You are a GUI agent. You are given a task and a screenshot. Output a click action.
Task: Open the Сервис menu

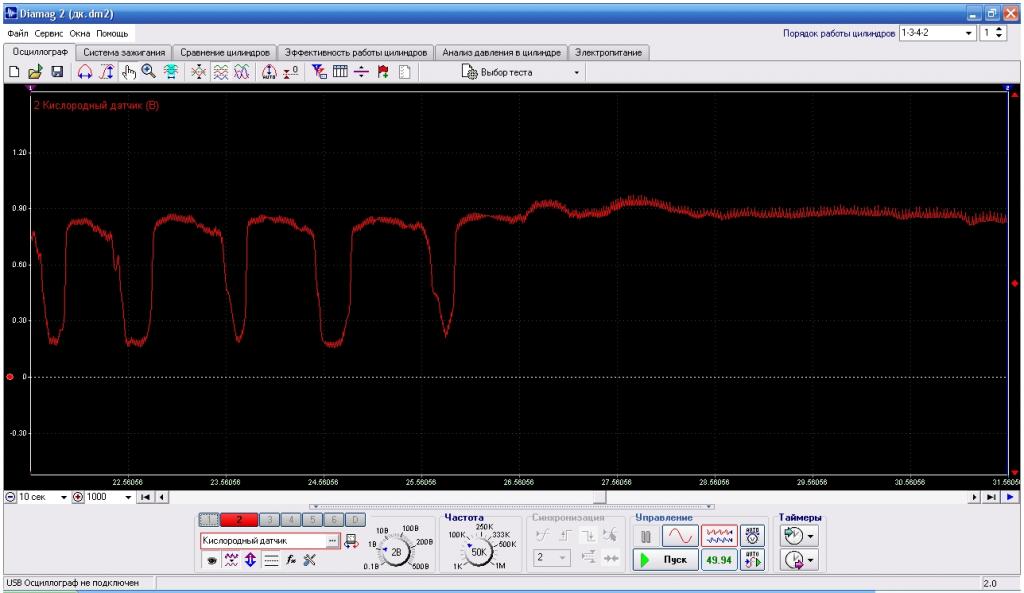coord(49,33)
